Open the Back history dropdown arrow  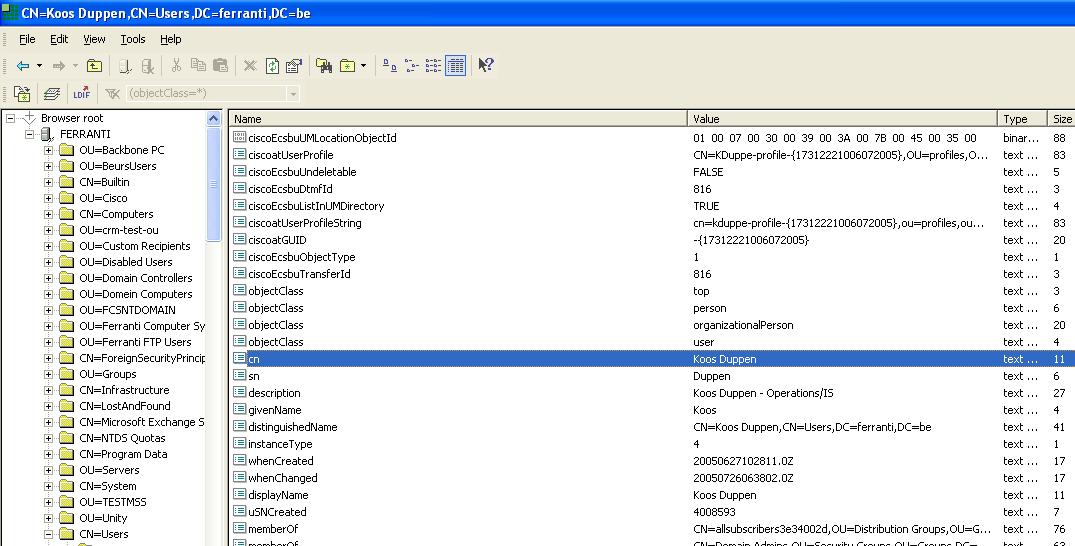[x=39, y=66]
